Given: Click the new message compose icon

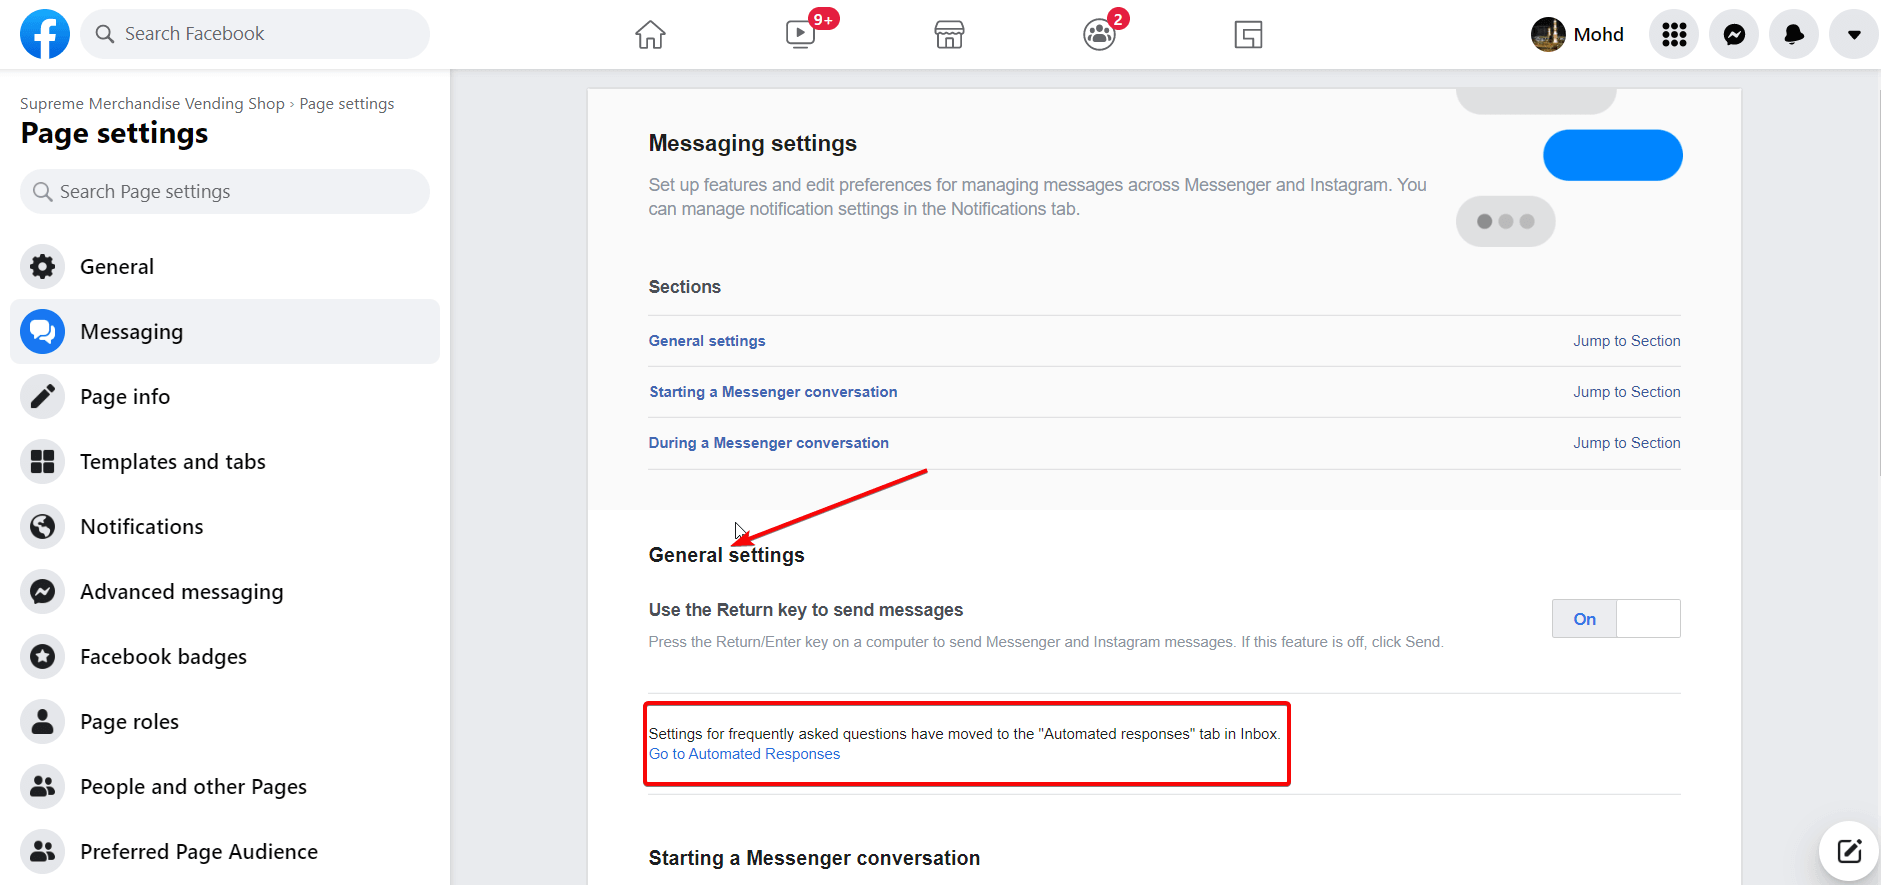Looking at the screenshot, I should tap(1849, 851).
